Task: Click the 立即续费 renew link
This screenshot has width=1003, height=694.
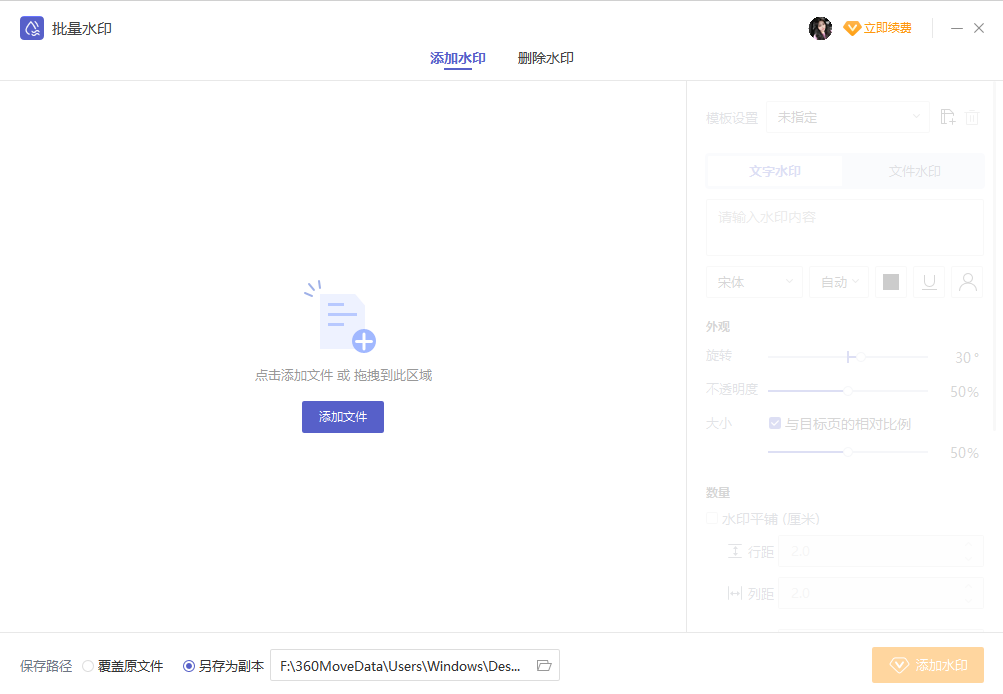Action: coord(878,28)
